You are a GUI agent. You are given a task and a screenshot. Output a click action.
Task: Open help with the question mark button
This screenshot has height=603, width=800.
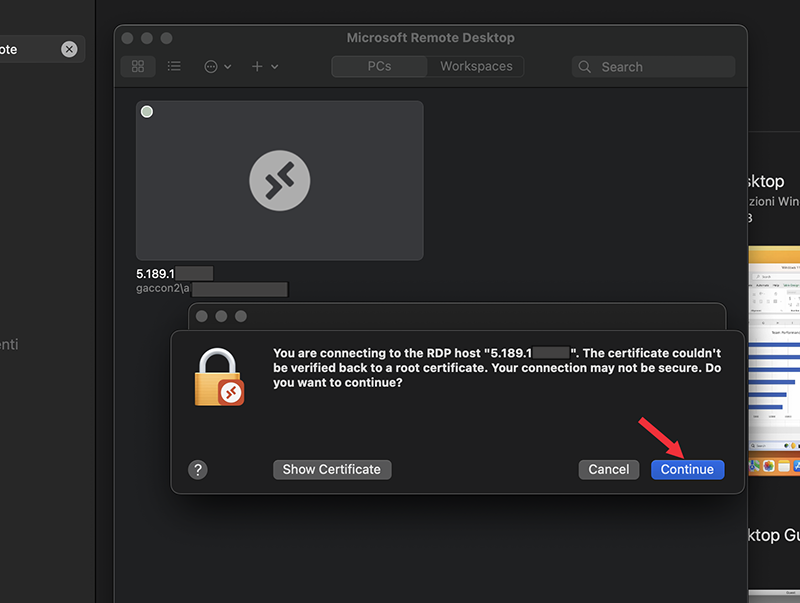198,469
